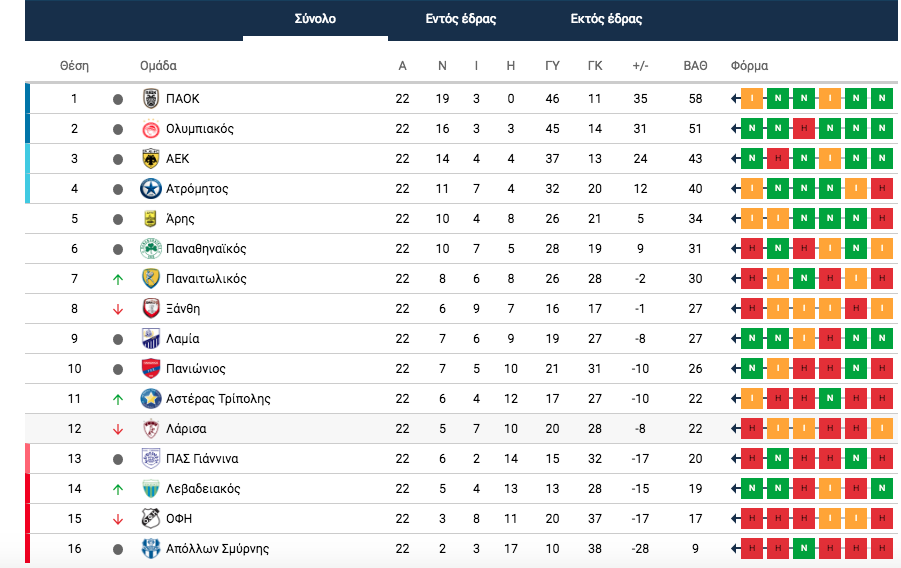Image resolution: width=901 pixels, height=568 pixels.
Task: Select the Σύνολο tab
Action: pyautogui.click(x=315, y=19)
